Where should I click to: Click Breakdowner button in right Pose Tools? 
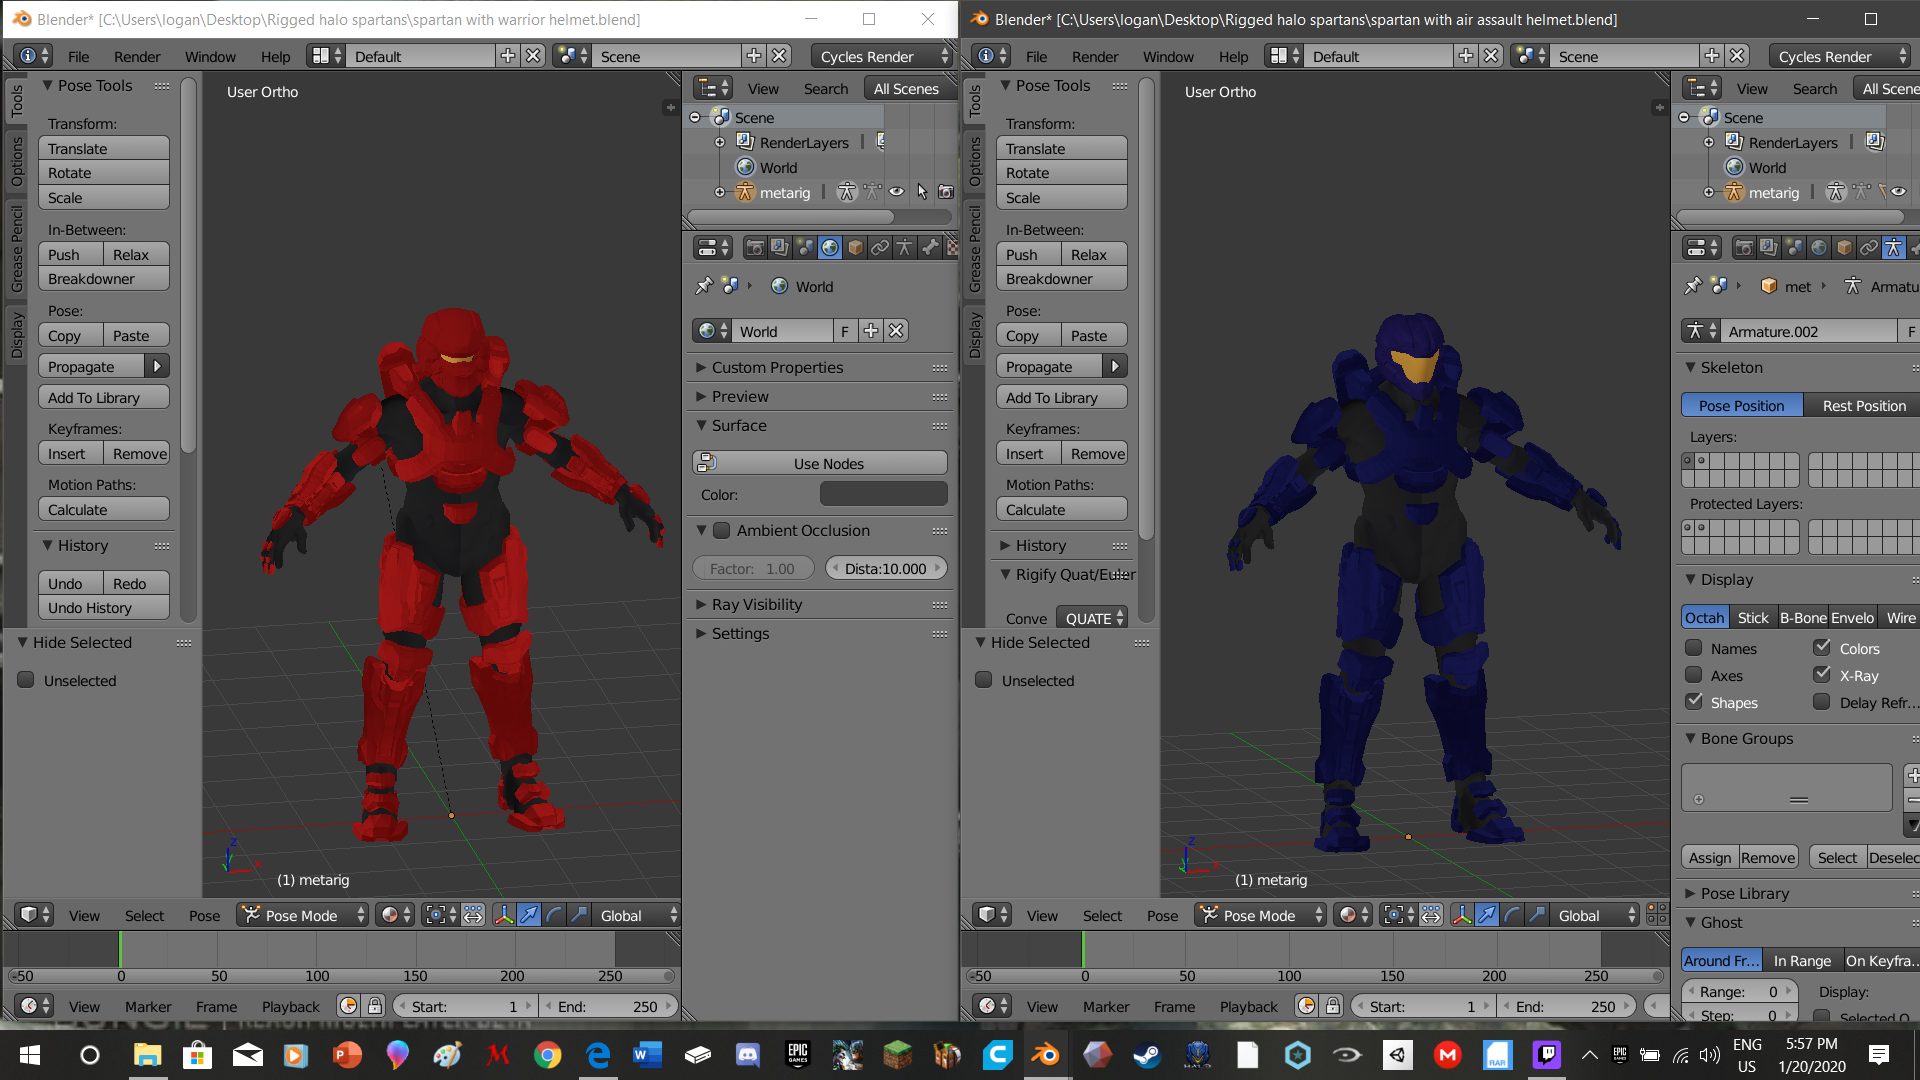(1061, 279)
